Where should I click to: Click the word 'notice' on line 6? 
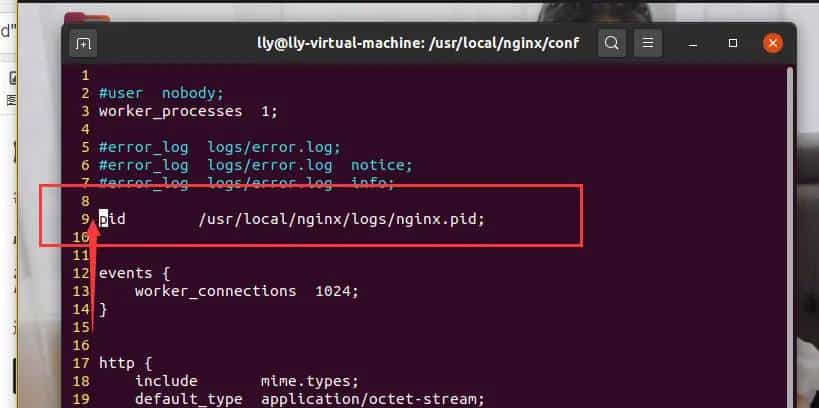pyautogui.click(x=381, y=165)
